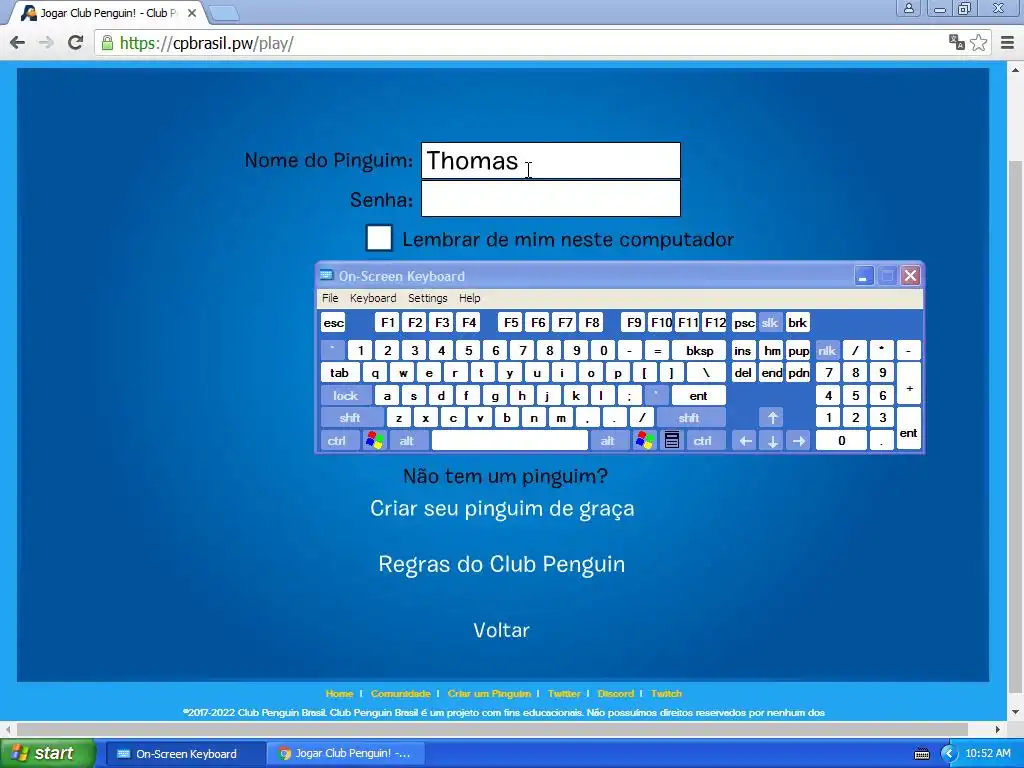
Task: Expand hidden system tray icons
Action: [x=948, y=754]
